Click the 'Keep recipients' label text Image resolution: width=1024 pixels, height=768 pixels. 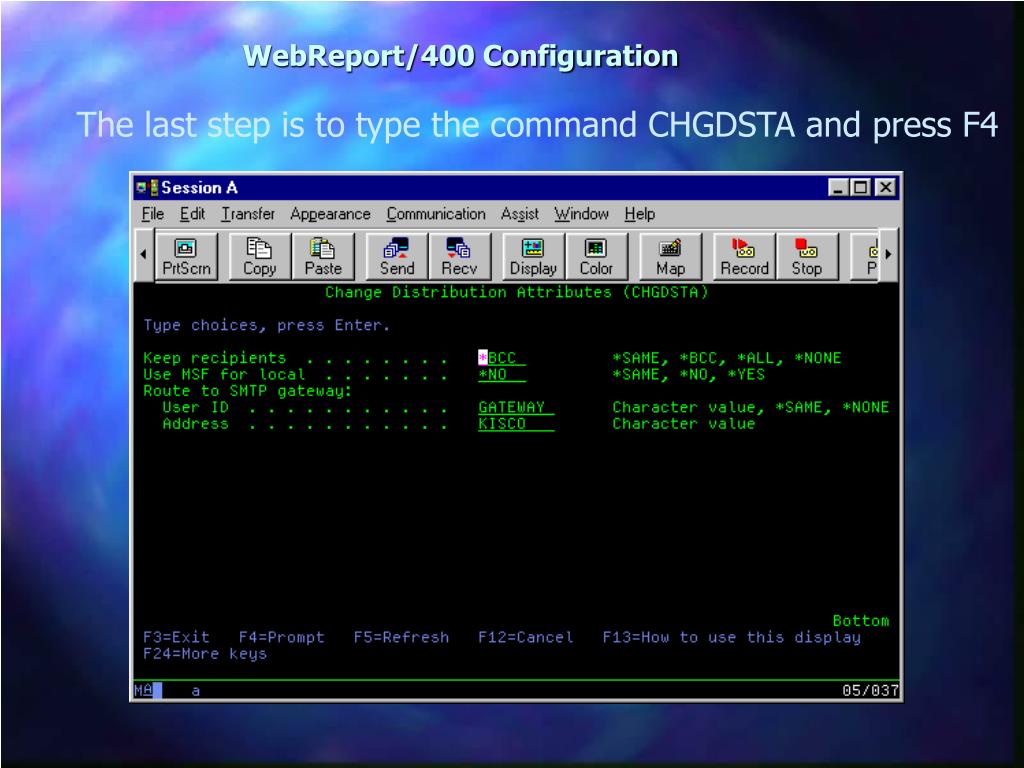(214, 359)
